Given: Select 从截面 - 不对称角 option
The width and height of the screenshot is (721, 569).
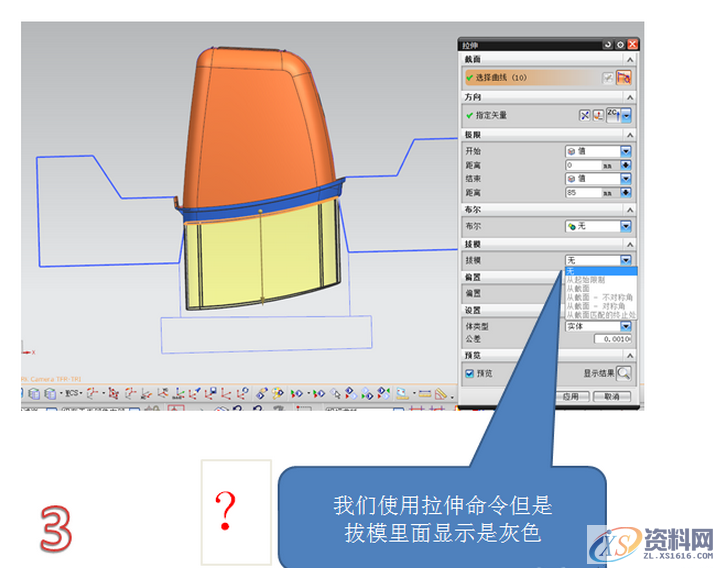Looking at the screenshot, I should 600,297.
